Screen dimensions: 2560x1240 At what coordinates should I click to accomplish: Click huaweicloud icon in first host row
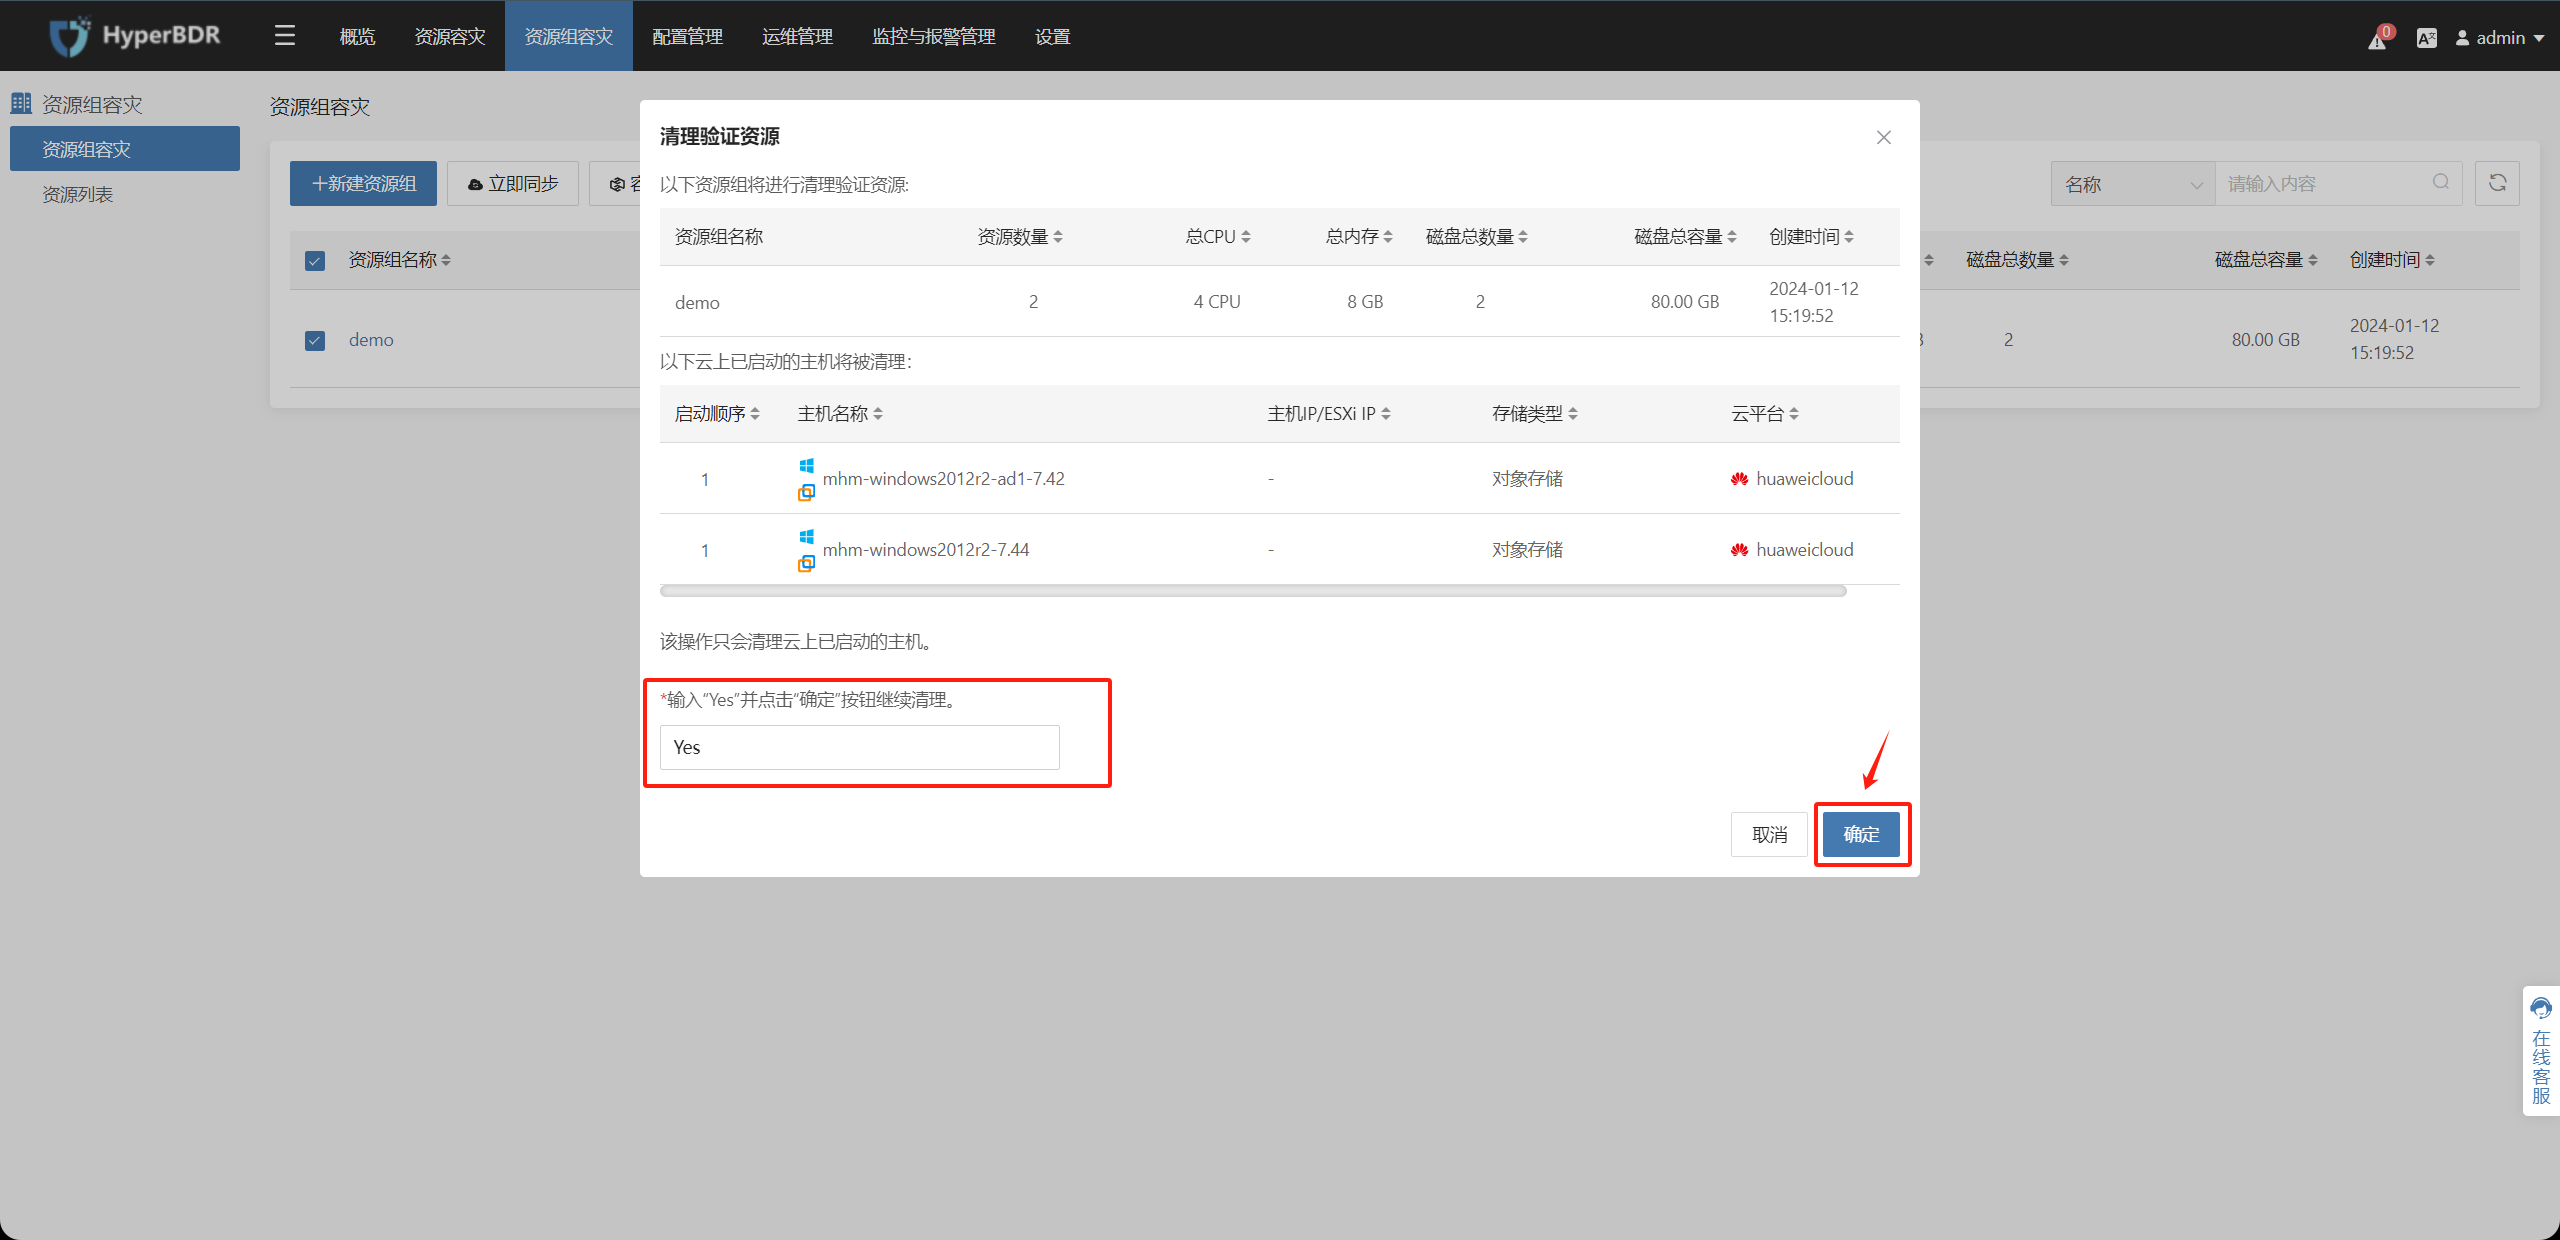pos(1740,479)
